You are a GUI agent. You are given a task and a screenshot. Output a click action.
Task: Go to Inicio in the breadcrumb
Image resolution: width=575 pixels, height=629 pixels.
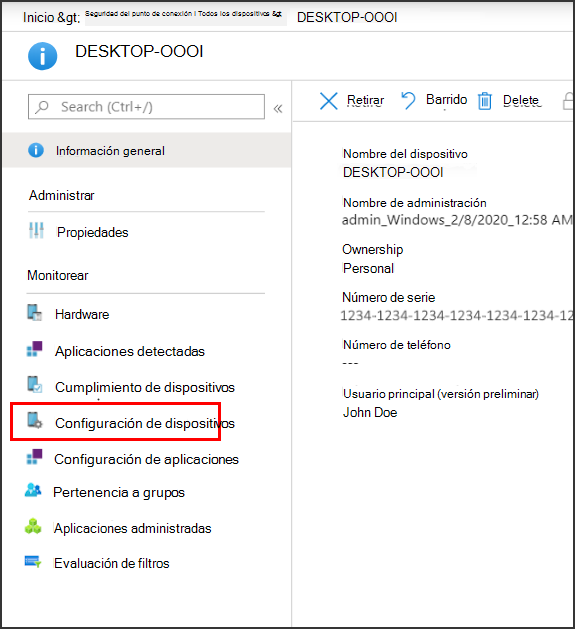(38, 17)
